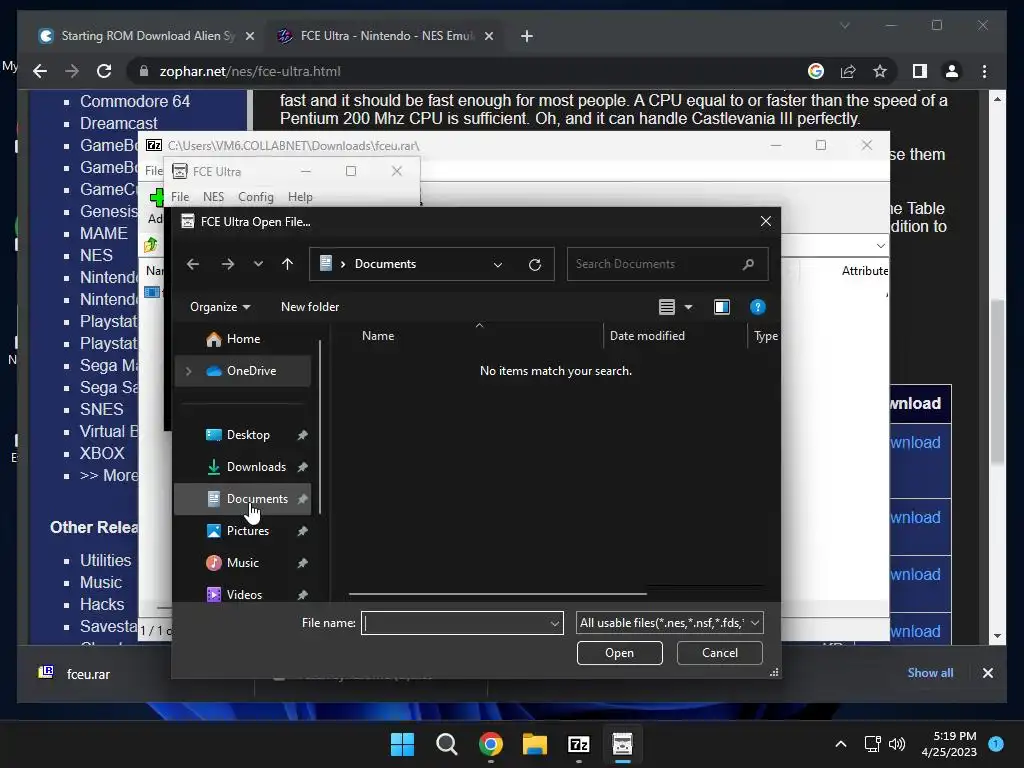Change view layout icon in dialog
Screen dimensions: 1024x768
tap(667, 307)
